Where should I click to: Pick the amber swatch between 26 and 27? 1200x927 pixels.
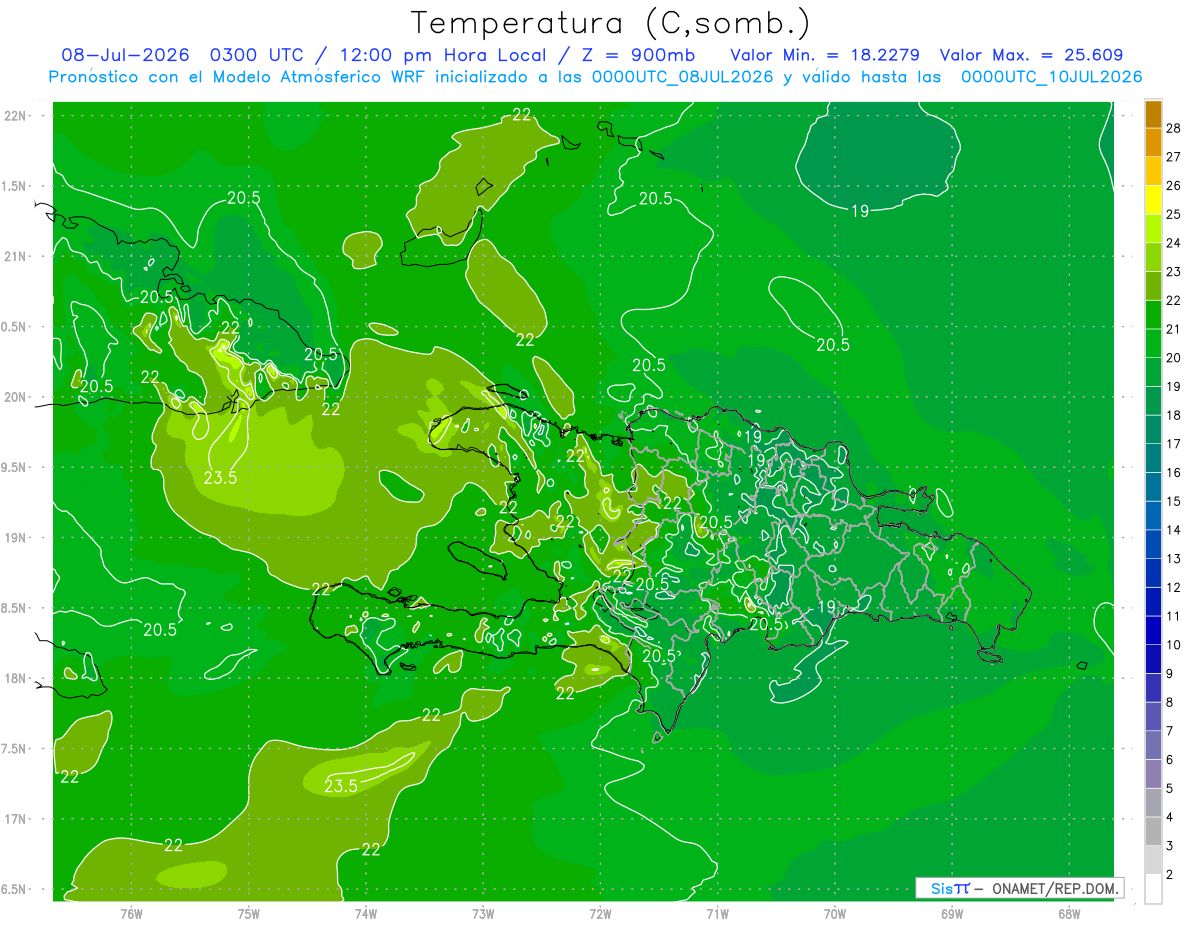click(1153, 171)
